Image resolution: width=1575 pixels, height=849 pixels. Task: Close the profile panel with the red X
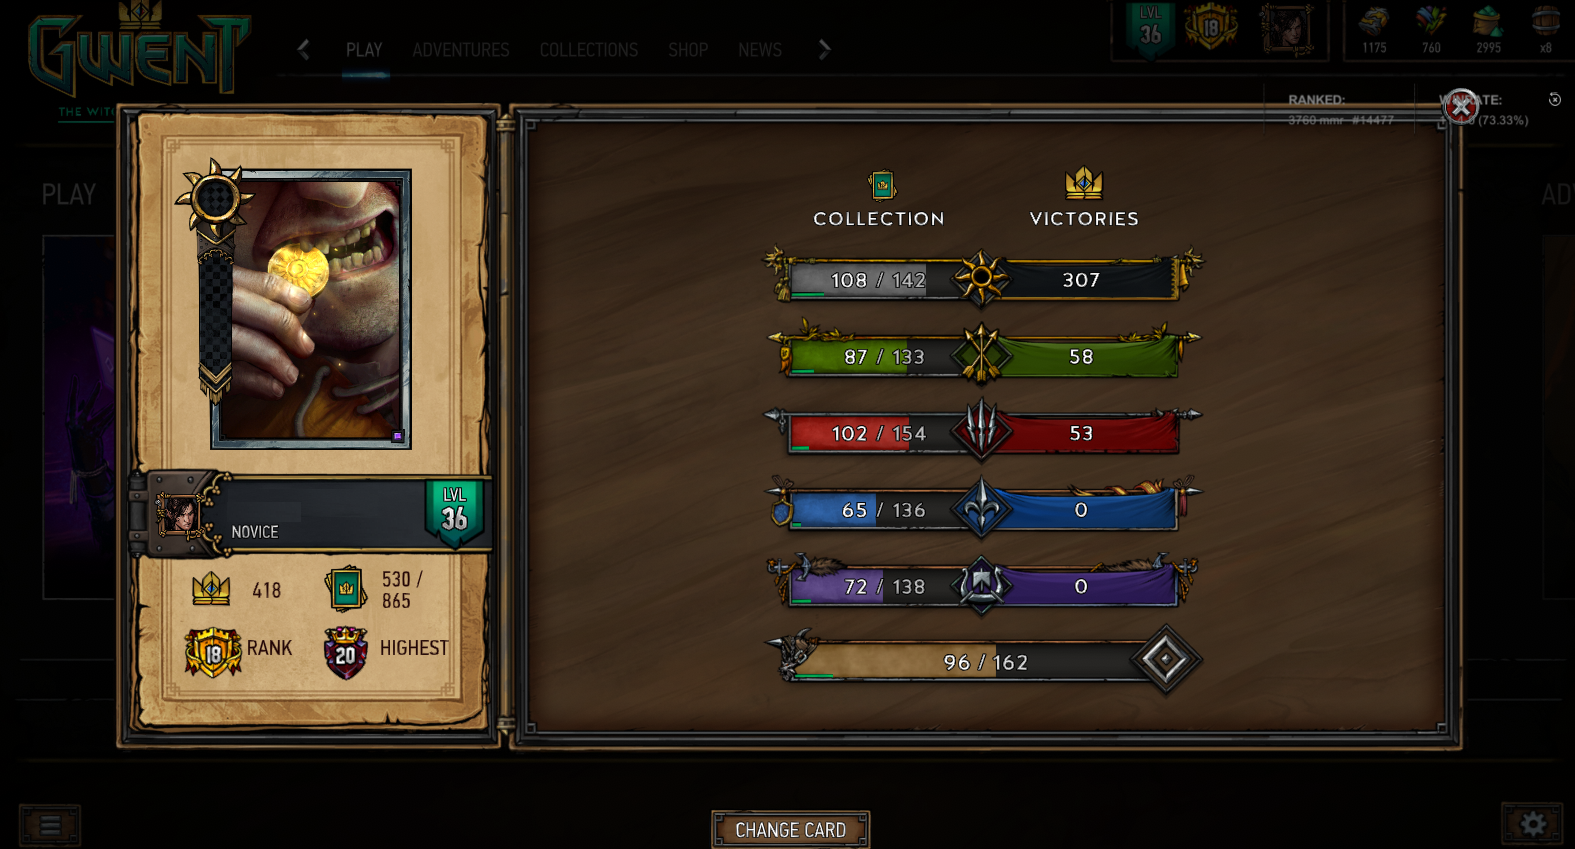[1461, 106]
